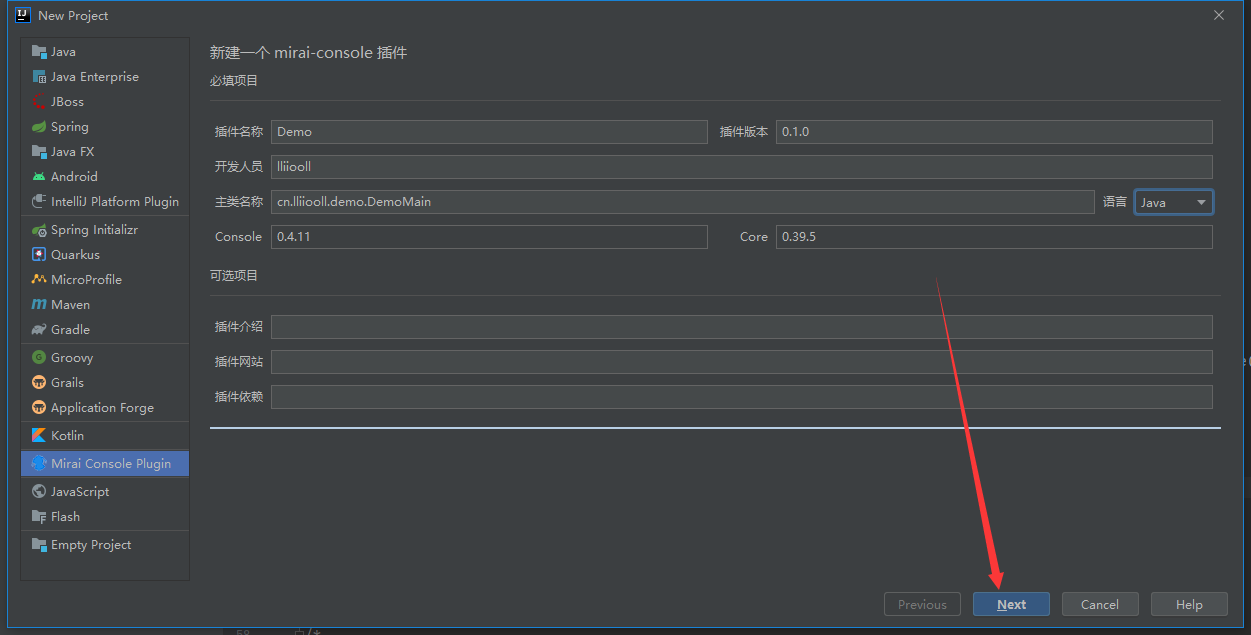The height and width of the screenshot is (635, 1251).
Task: Click the Java Enterprise icon
Action: [39, 77]
